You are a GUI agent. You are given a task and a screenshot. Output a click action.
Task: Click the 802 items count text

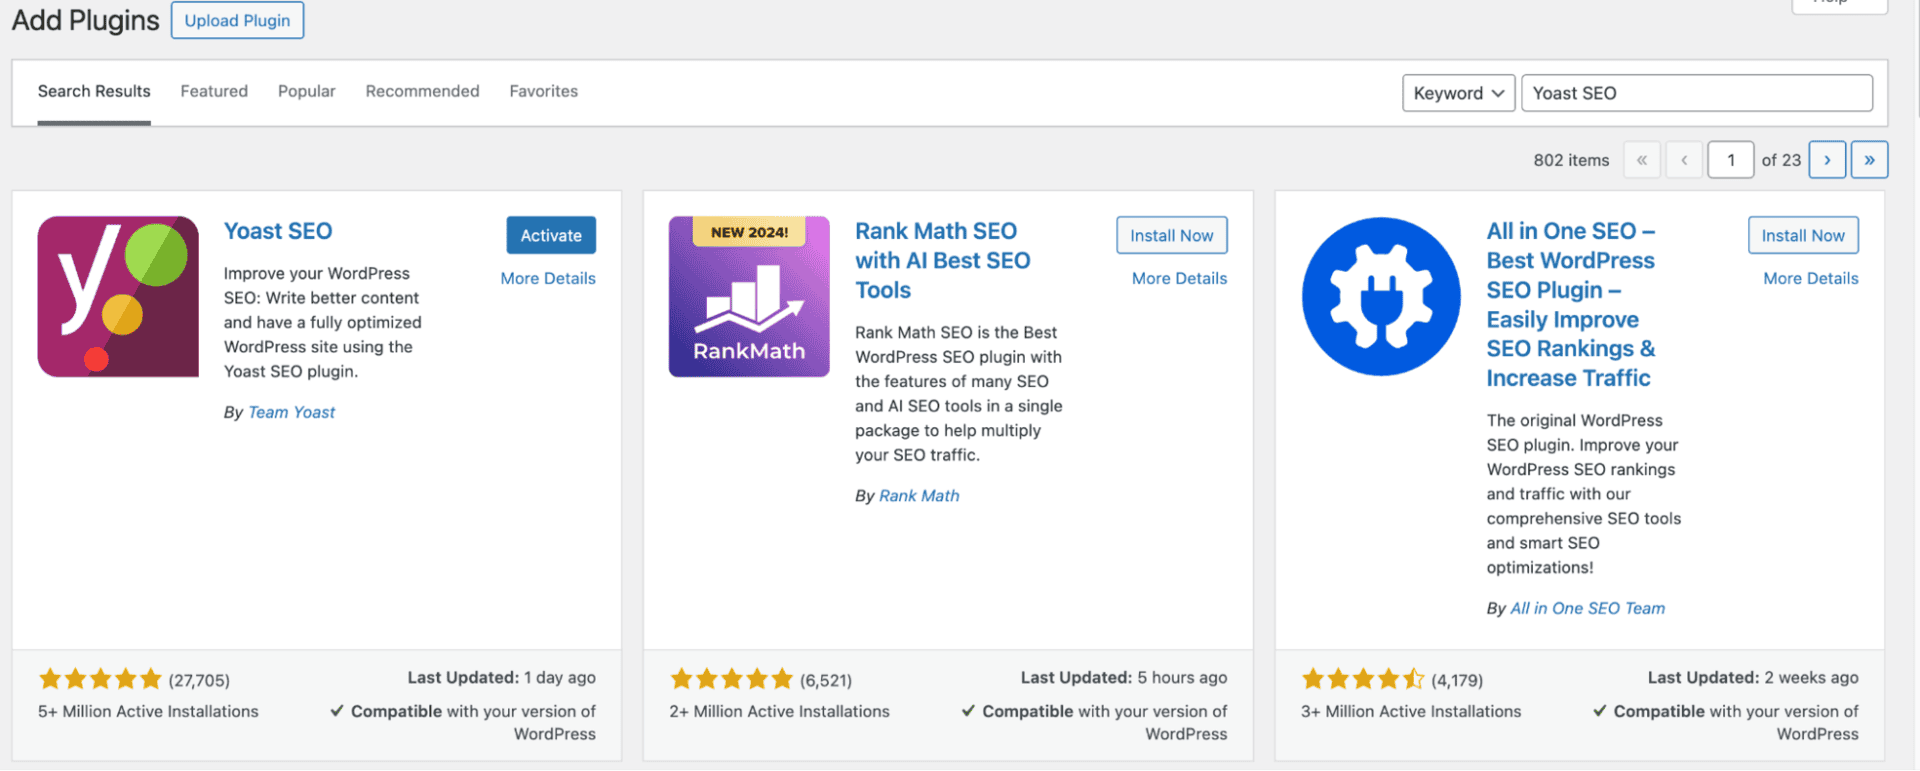[1571, 160]
